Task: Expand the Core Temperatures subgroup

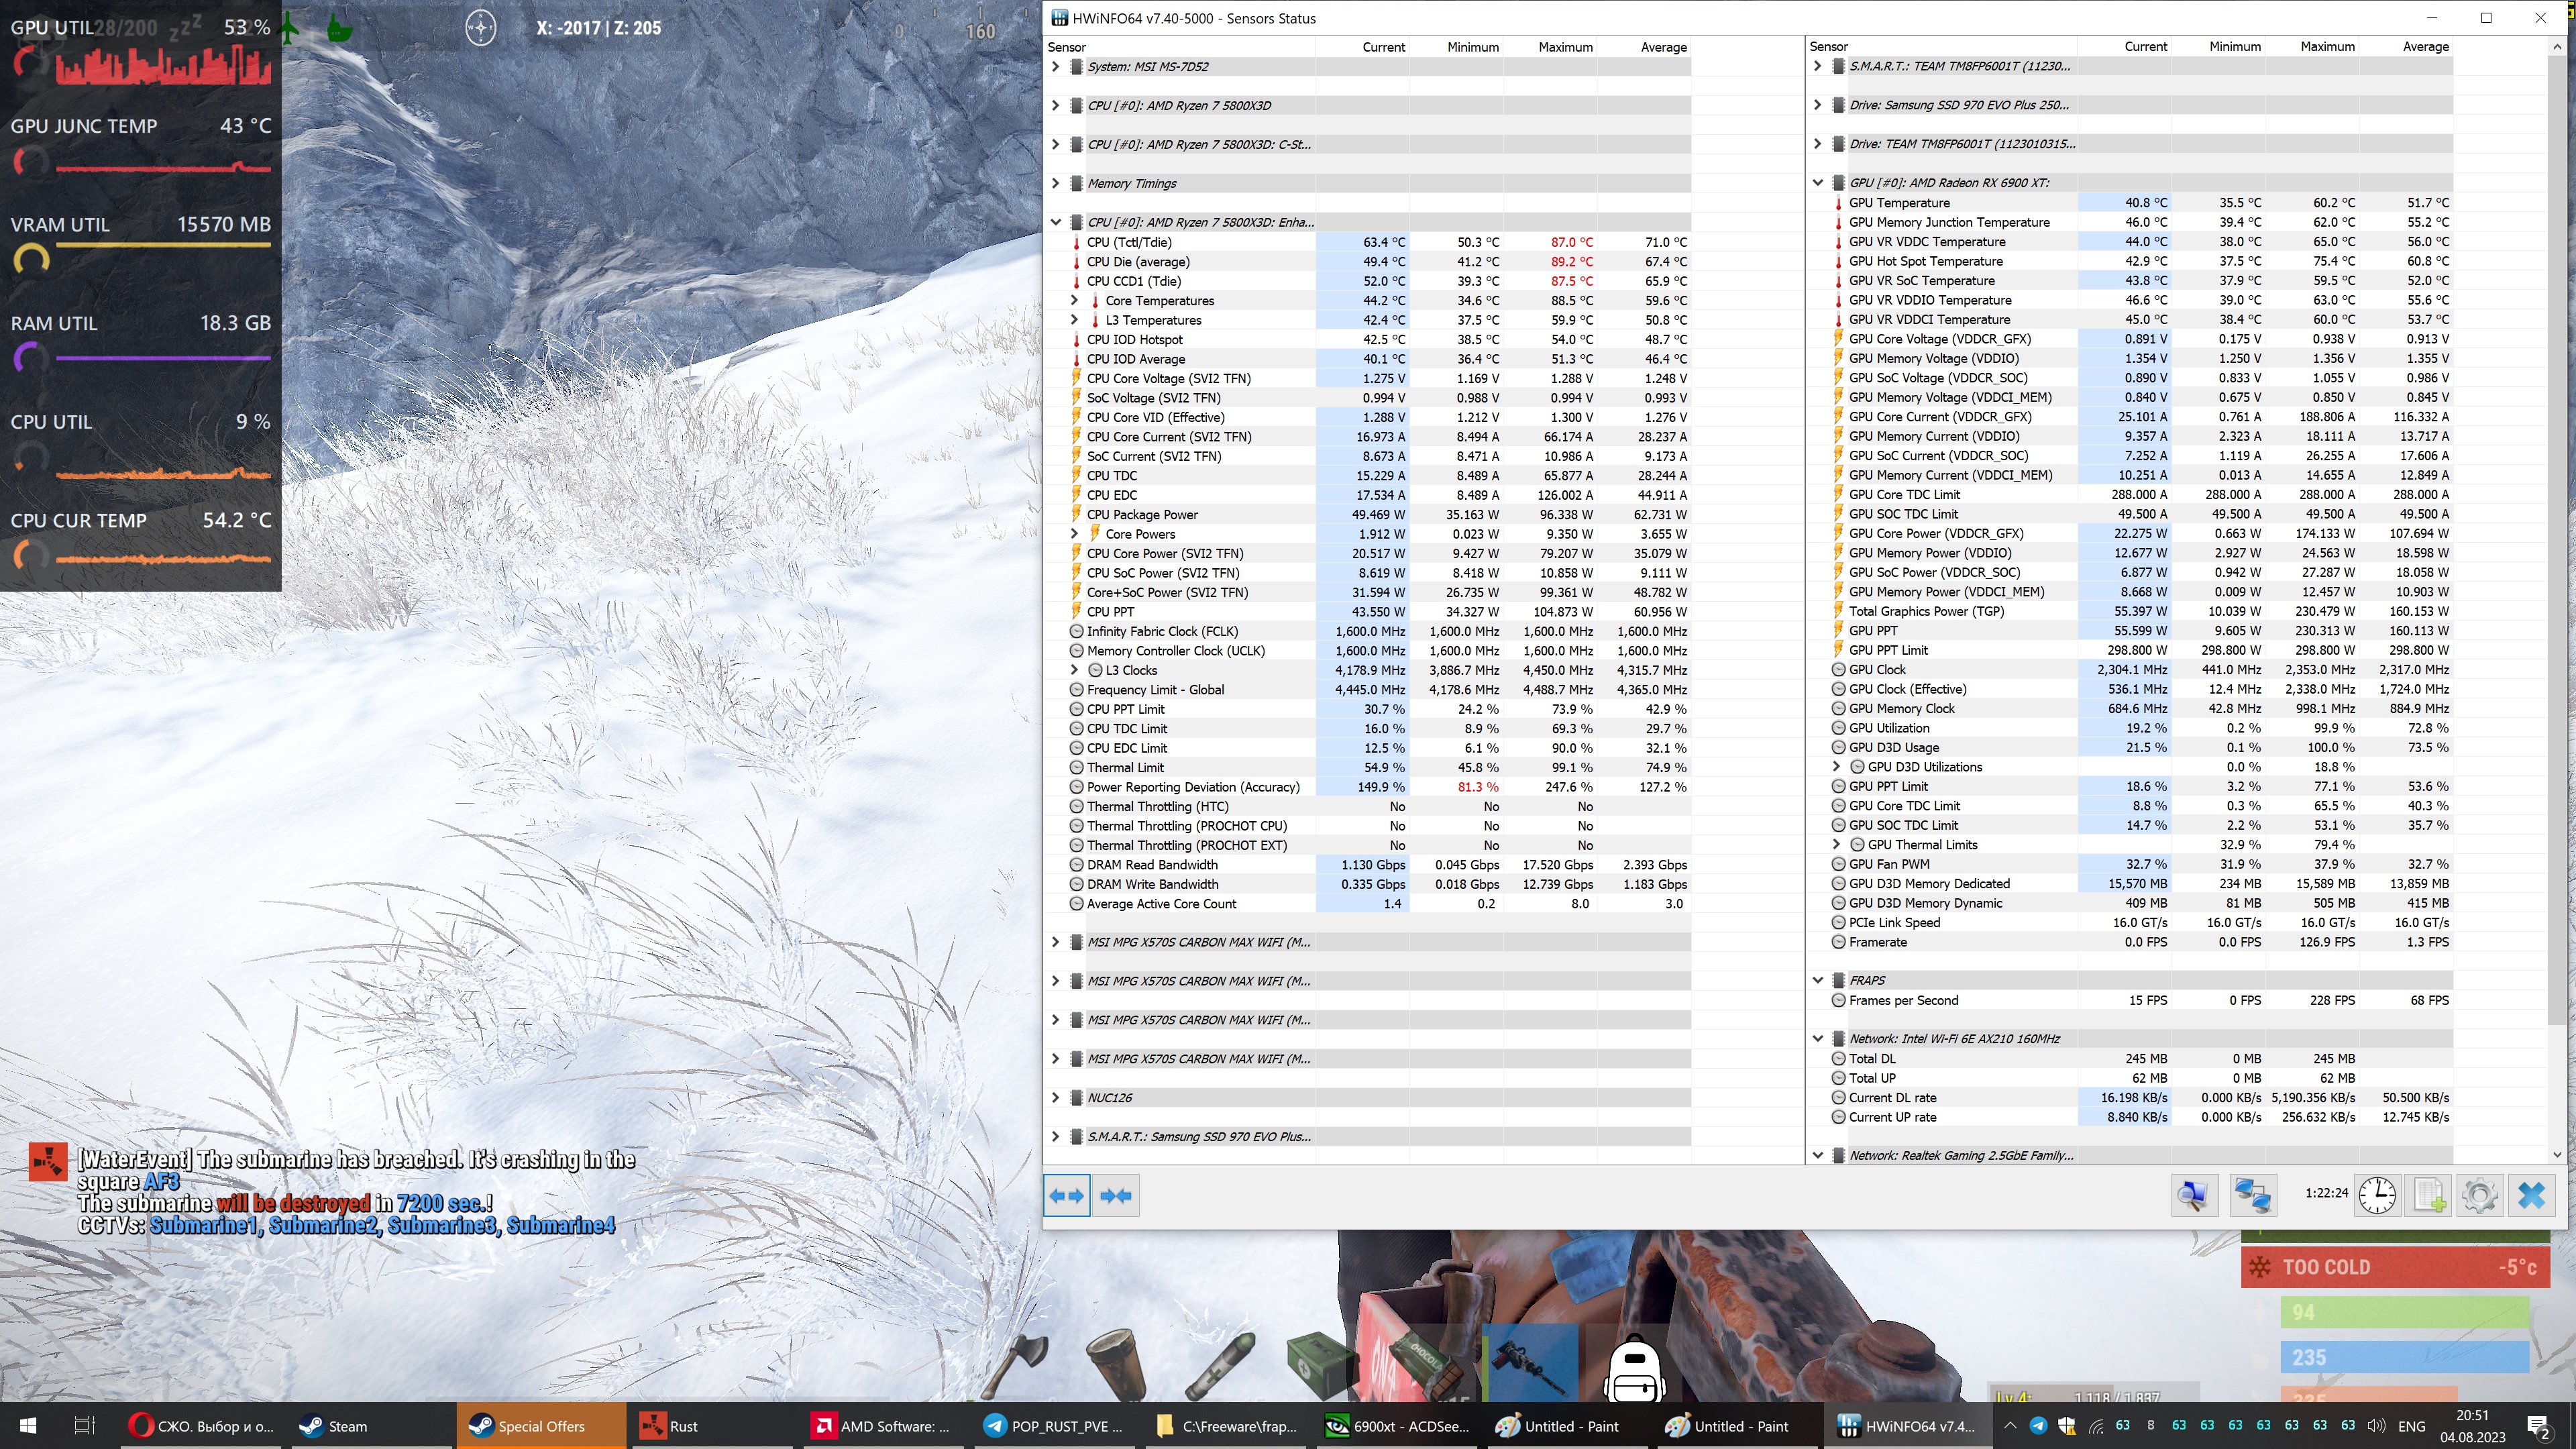Action: click(1074, 300)
